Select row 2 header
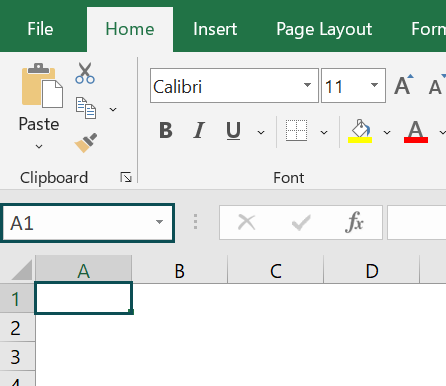Screen dimensions: 446x386 [17, 327]
